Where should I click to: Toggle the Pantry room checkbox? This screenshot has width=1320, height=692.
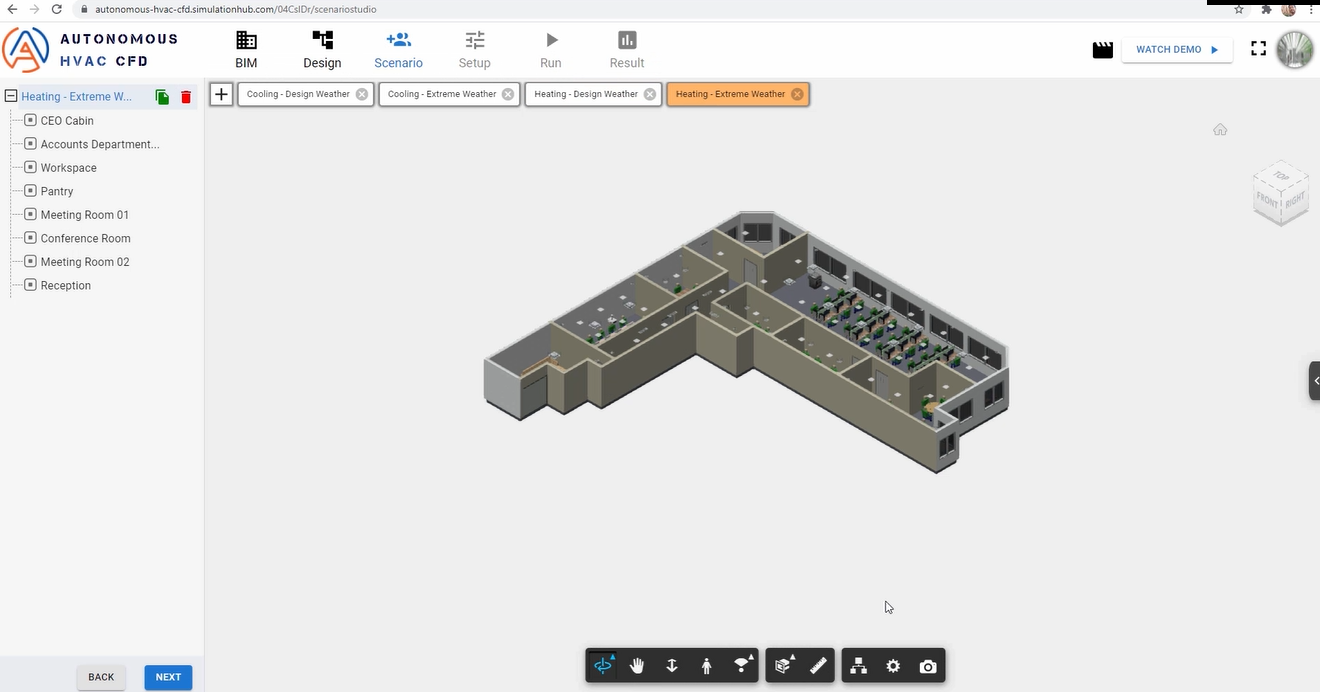[30, 191]
